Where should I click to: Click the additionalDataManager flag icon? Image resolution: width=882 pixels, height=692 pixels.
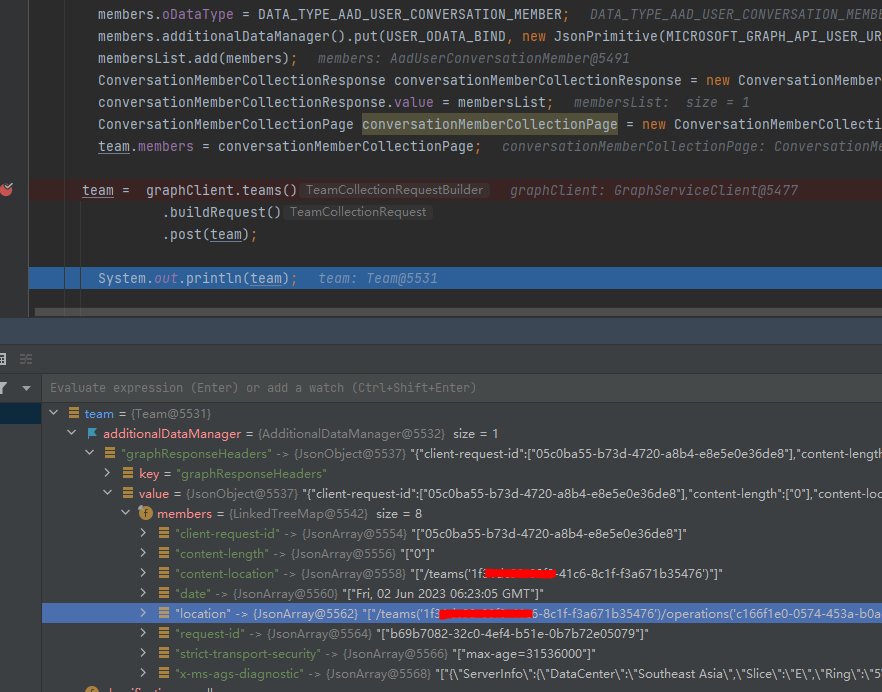tap(92, 433)
